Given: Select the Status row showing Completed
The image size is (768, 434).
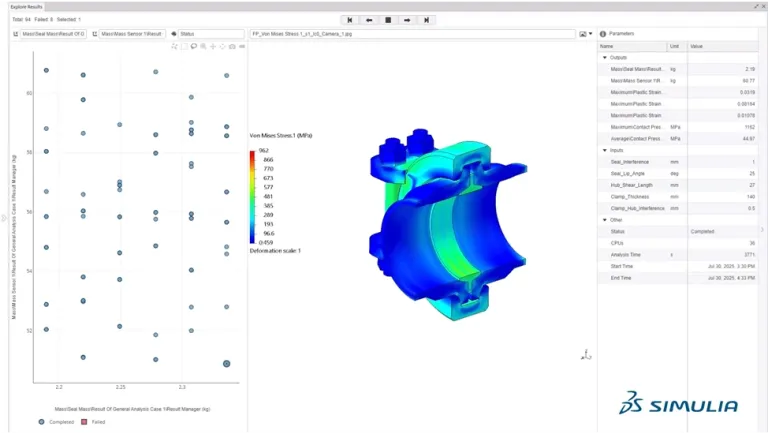Looking at the screenshot, I should click(678, 231).
